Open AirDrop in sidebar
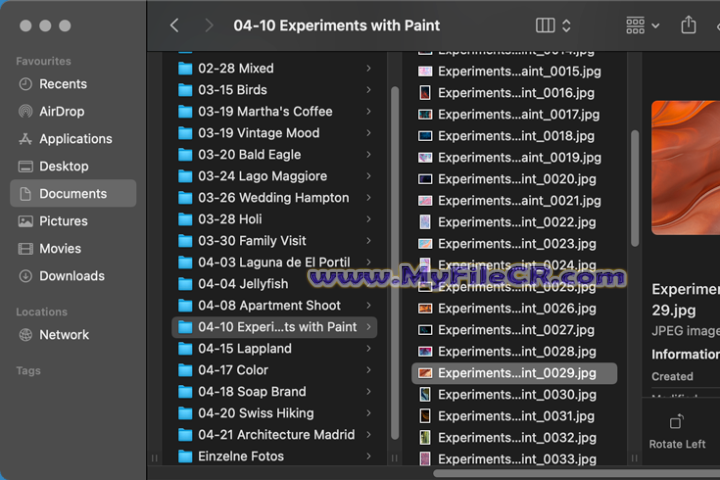 73,112
